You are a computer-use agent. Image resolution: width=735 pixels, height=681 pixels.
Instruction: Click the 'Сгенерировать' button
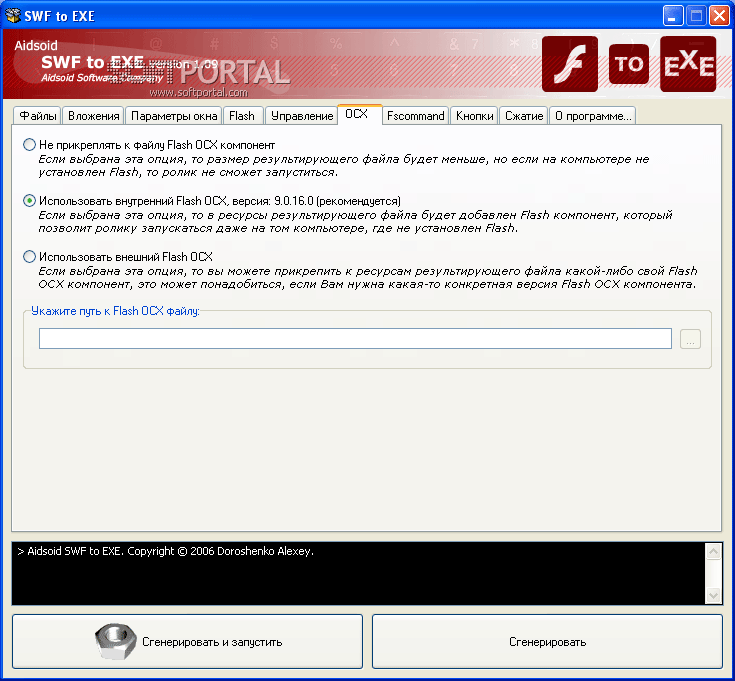[x=547, y=641]
